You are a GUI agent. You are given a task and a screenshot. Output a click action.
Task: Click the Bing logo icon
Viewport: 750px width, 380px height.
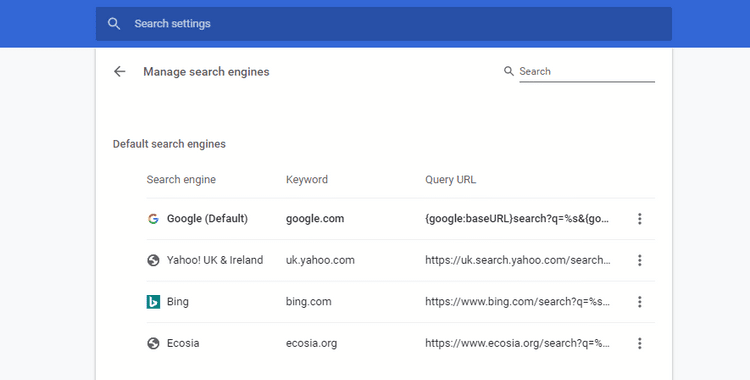[x=153, y=302]
